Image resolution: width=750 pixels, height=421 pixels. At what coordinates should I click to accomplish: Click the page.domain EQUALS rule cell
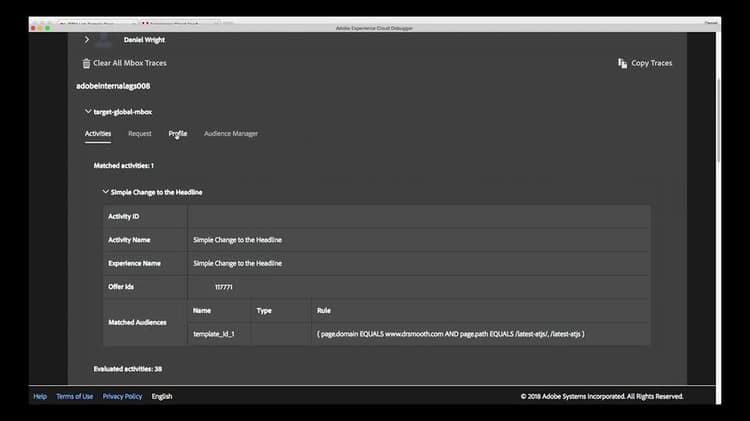pos(481,334)
